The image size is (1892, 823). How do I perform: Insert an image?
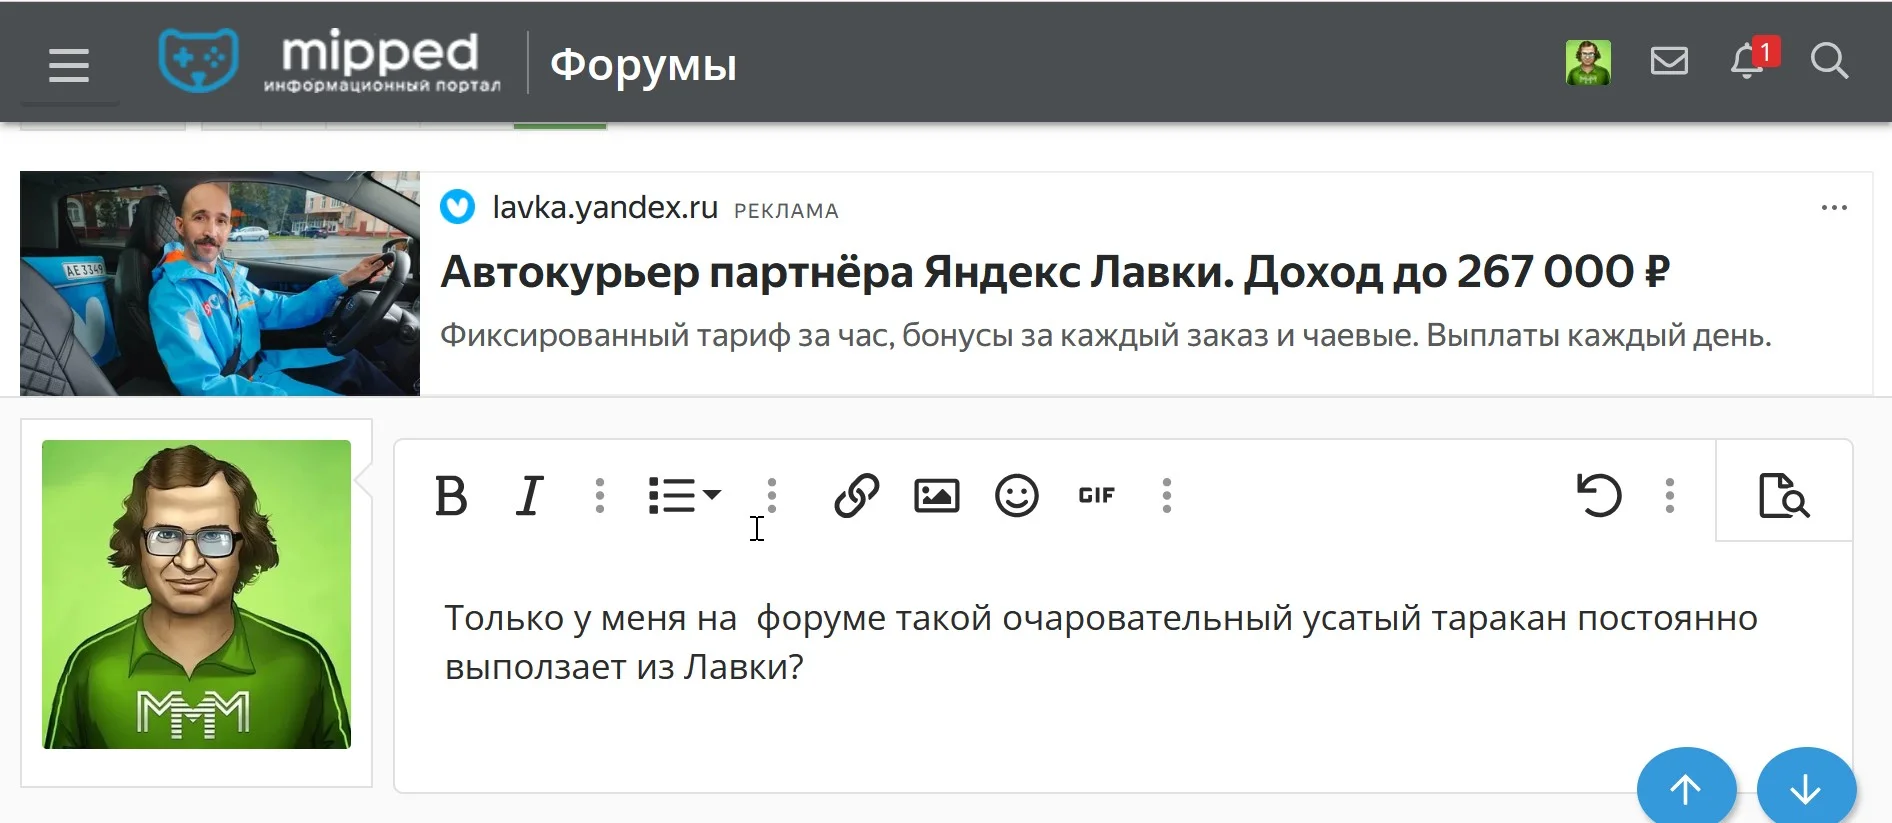coord(937,496)
